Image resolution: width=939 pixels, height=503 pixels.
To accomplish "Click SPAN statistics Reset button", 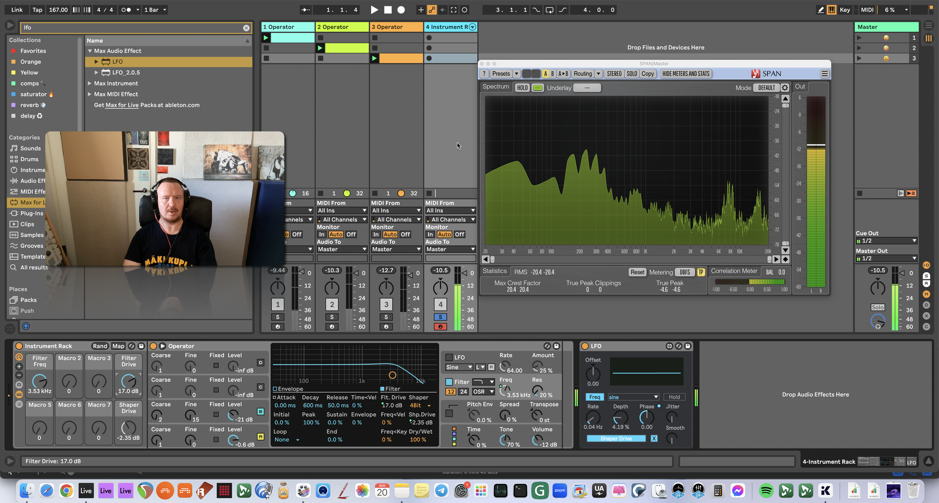I will [637, 272].
